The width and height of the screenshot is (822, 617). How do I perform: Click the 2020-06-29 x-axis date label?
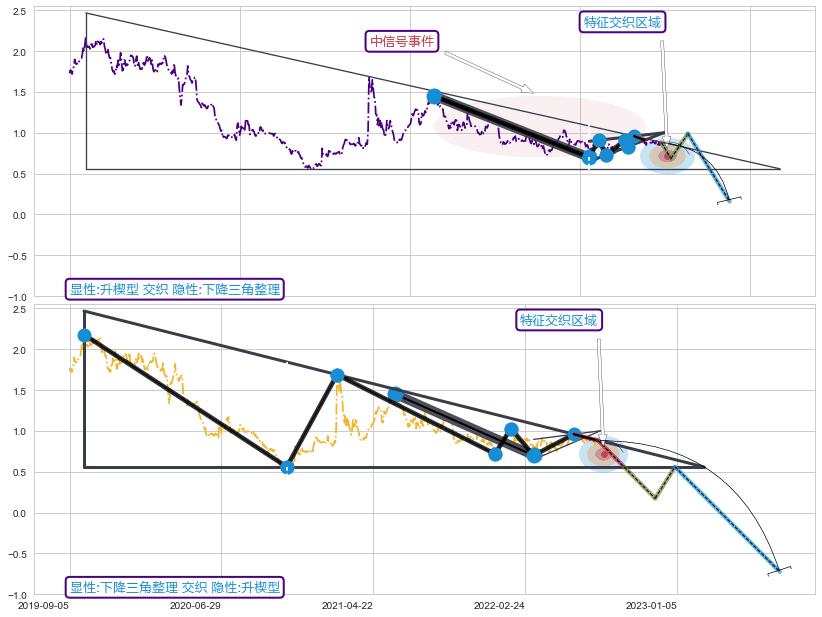[x=195, y=605]
